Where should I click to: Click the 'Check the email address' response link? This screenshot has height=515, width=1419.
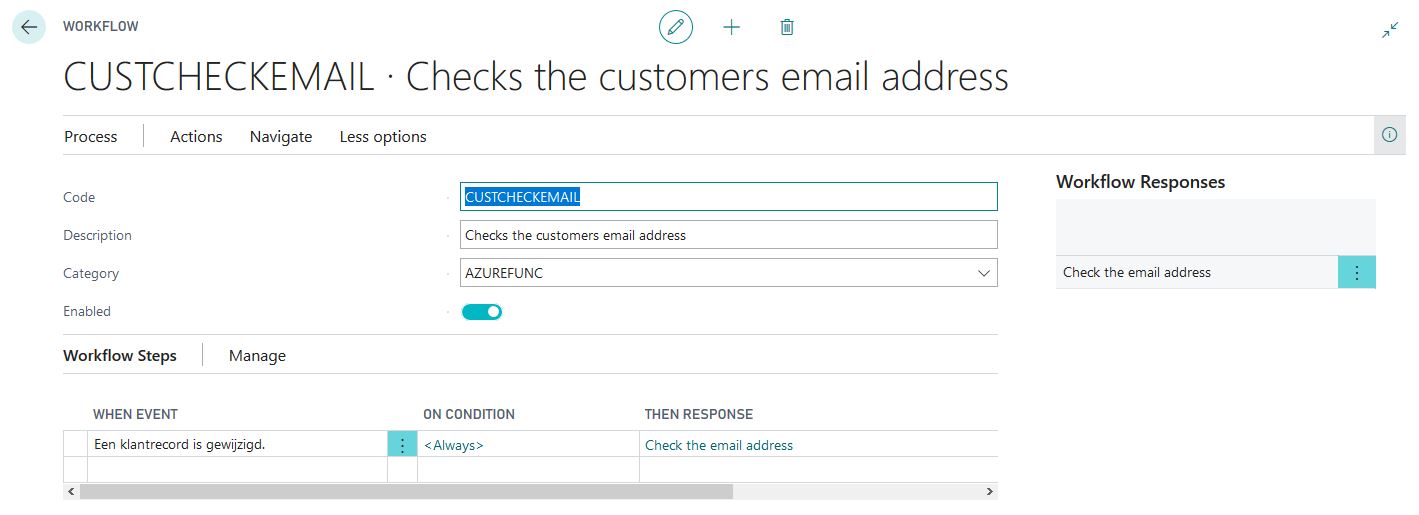(719, 445)
